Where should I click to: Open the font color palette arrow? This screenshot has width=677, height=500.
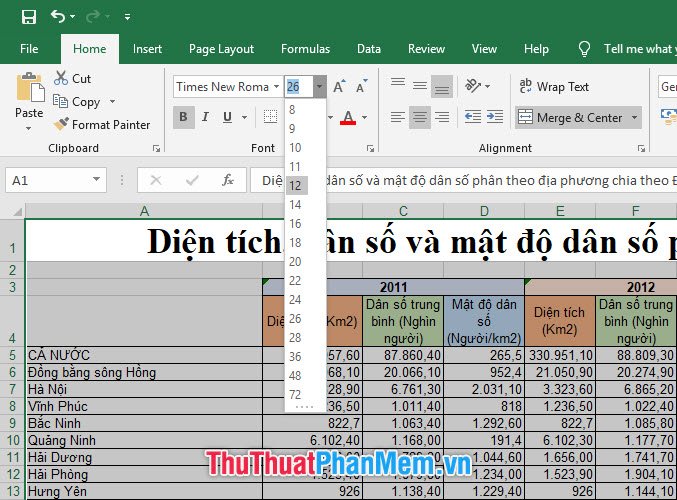364,117
